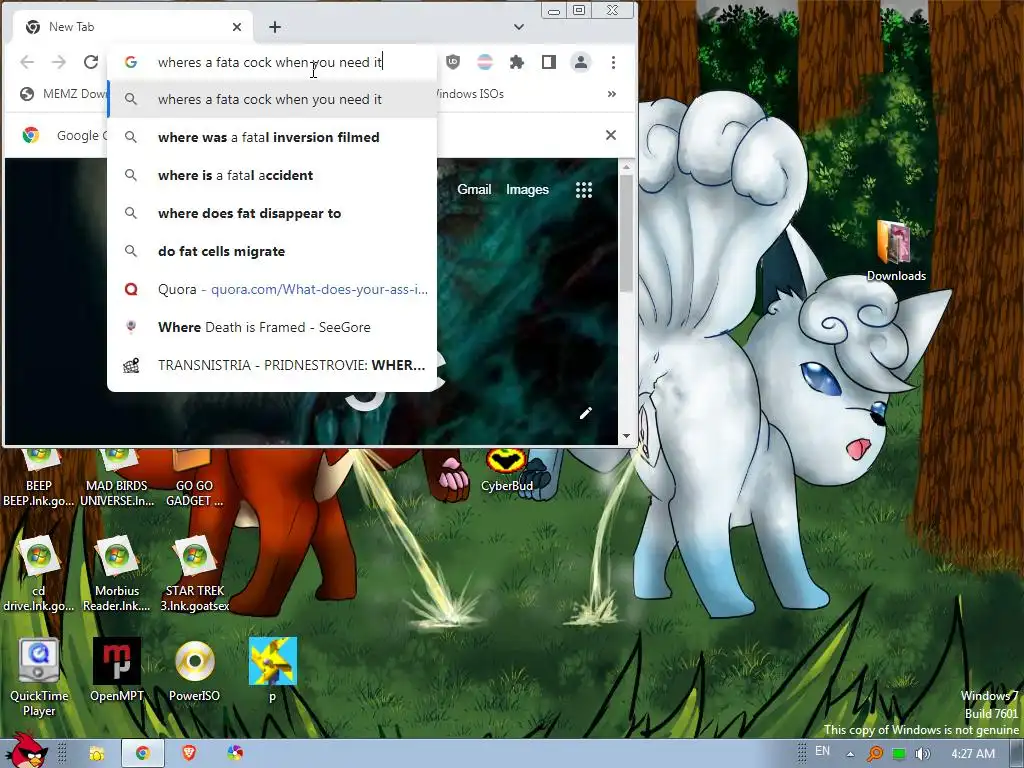Close the New Tab tab

pos(237,27)
